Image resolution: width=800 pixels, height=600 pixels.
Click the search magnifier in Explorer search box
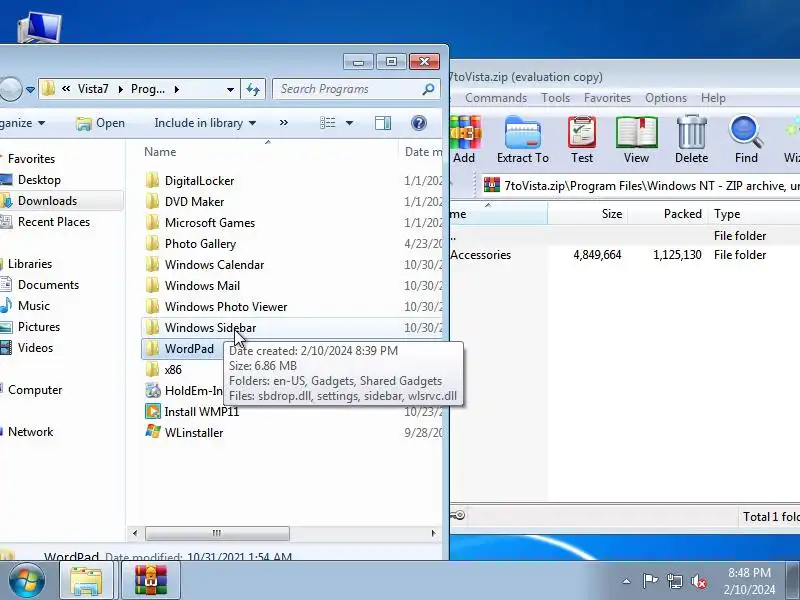(428, 89)
